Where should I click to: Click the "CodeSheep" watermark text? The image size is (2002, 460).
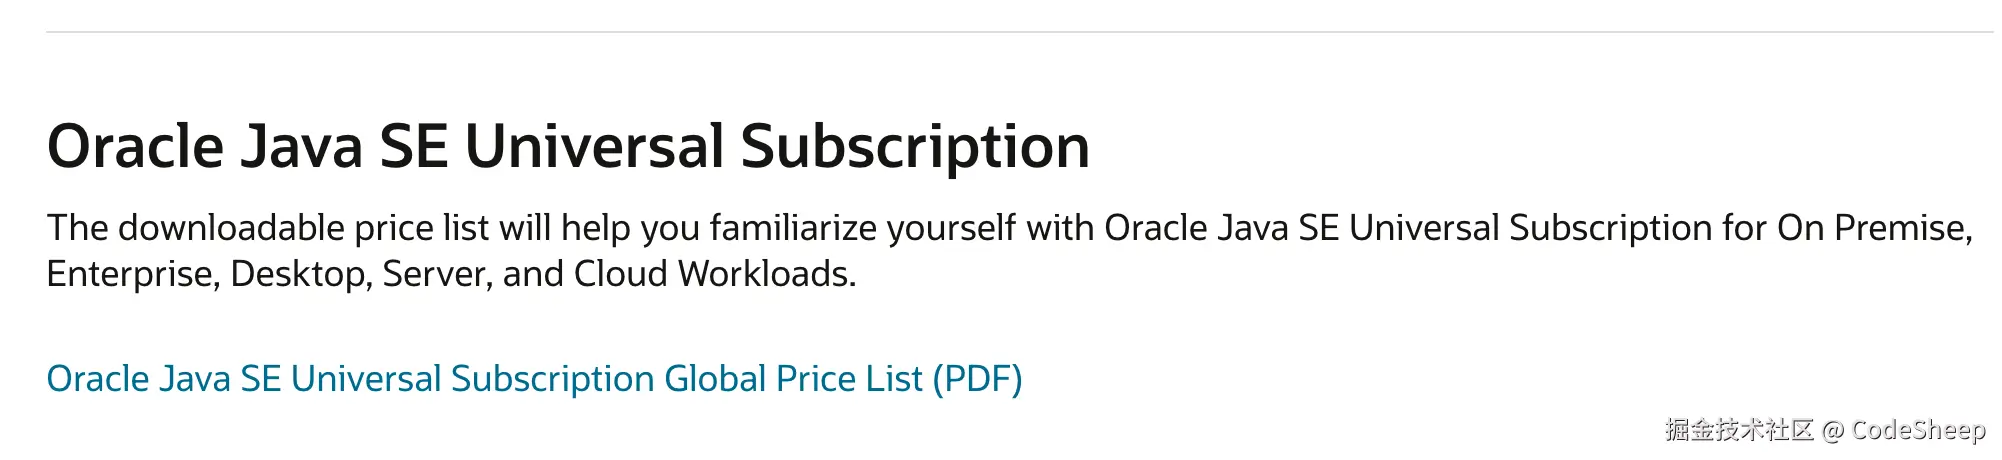1918,430
